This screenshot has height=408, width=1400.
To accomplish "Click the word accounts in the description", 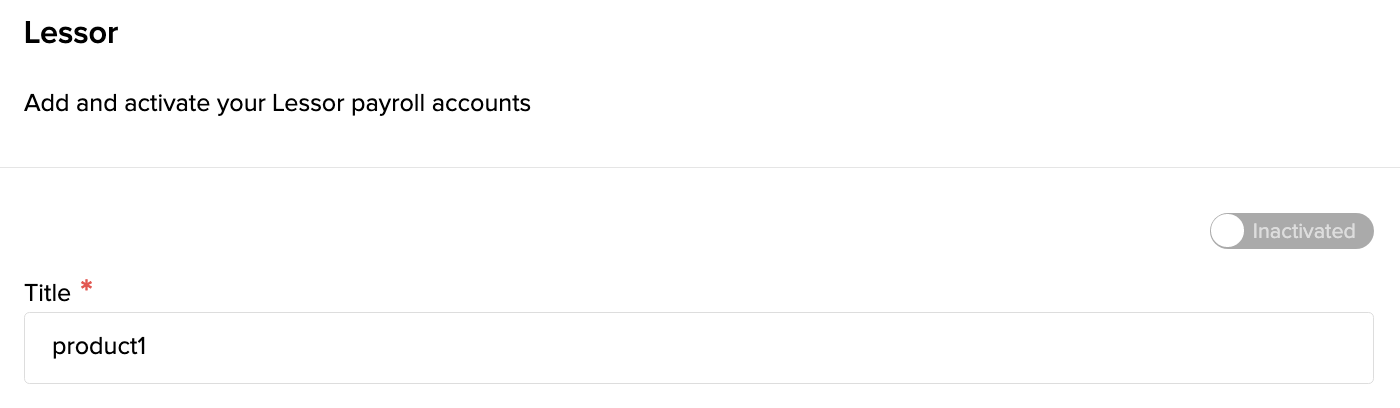I will point(481,103).
